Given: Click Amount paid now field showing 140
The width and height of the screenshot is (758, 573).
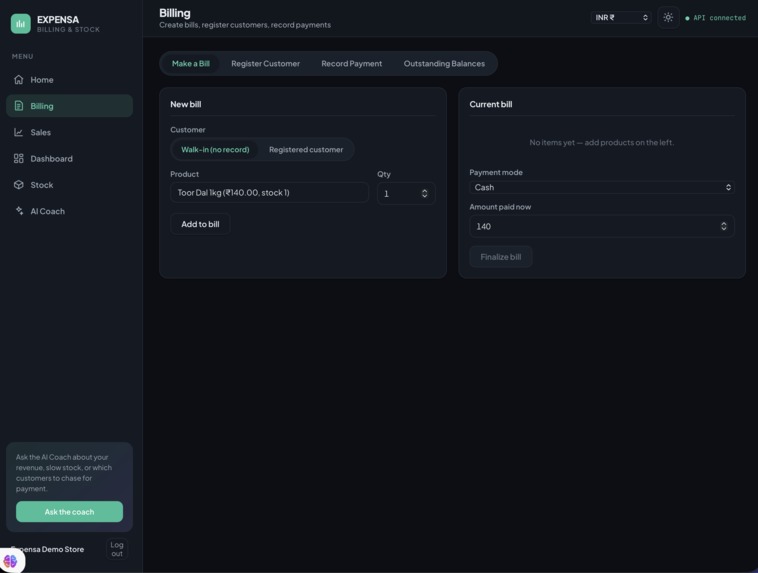Looking at the screenshot, I should pyautogui.click(x=602, y=226).
